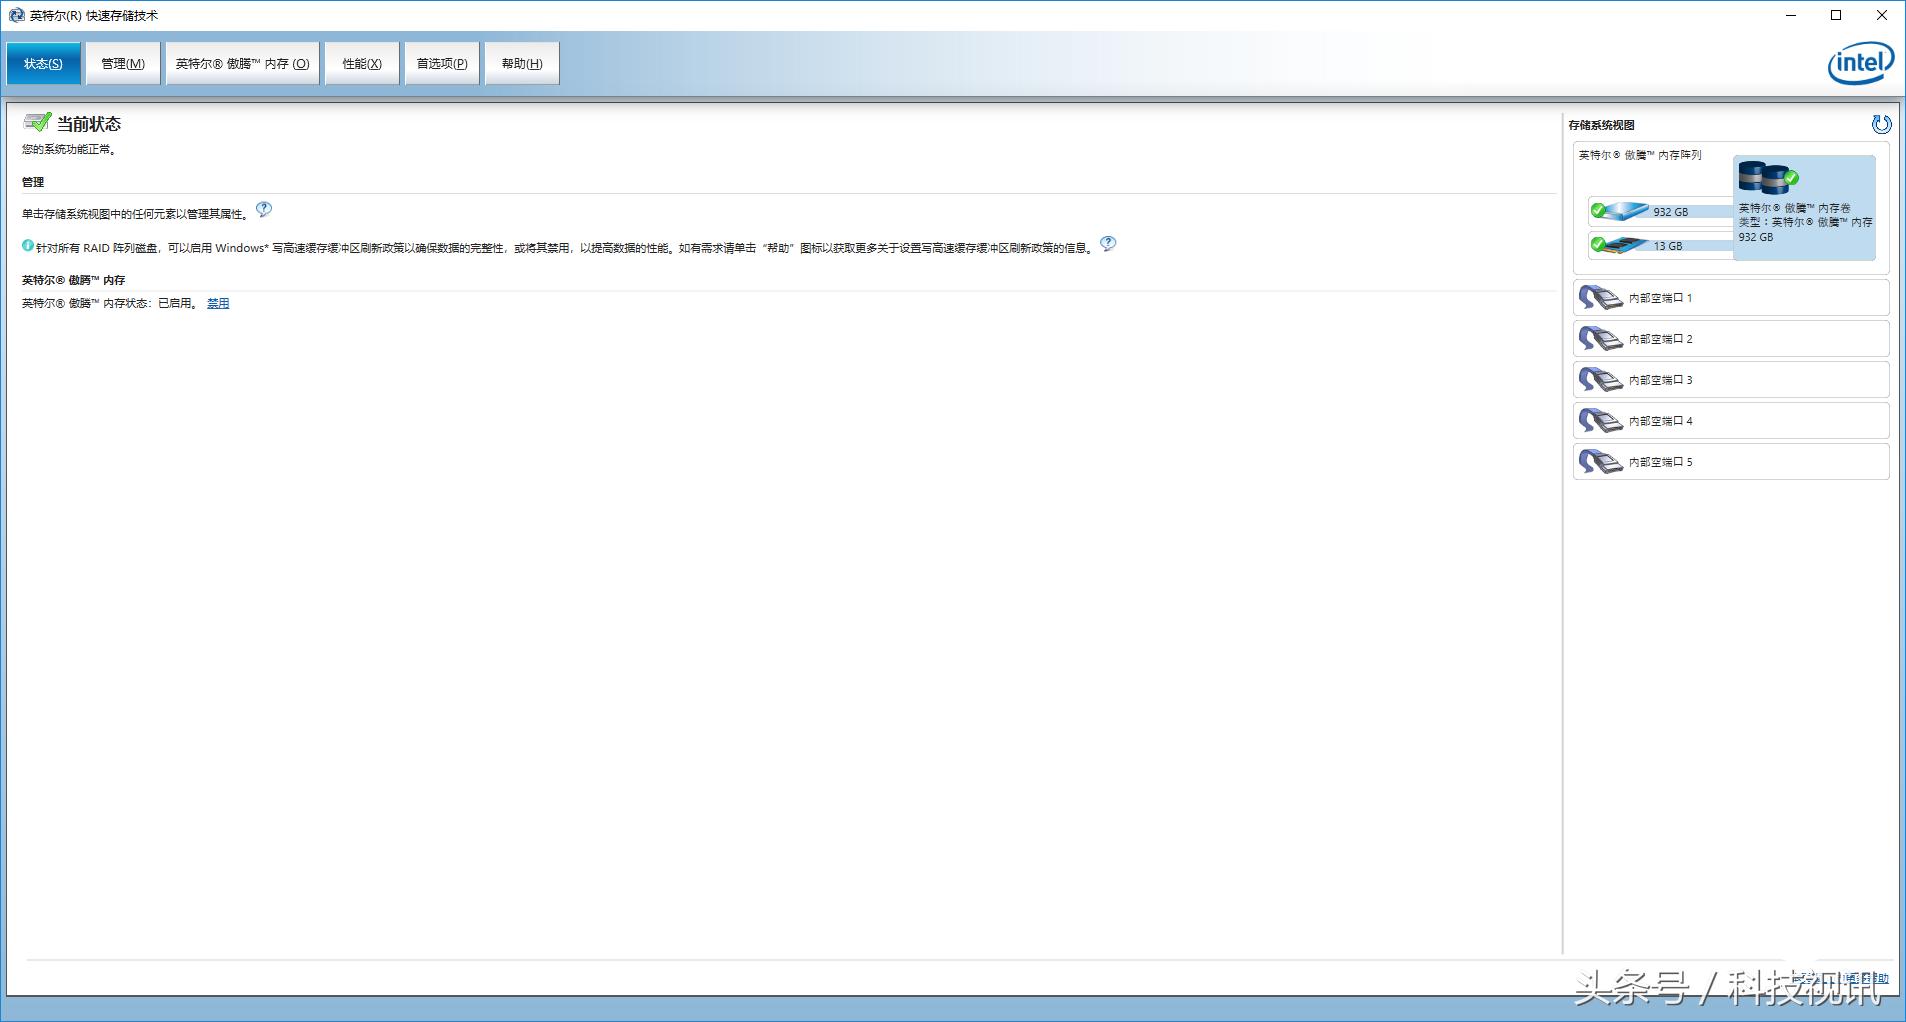Select the 内部空端口 5 port icon
The image size is (1906, 1022).
[x=1600, y=462]
